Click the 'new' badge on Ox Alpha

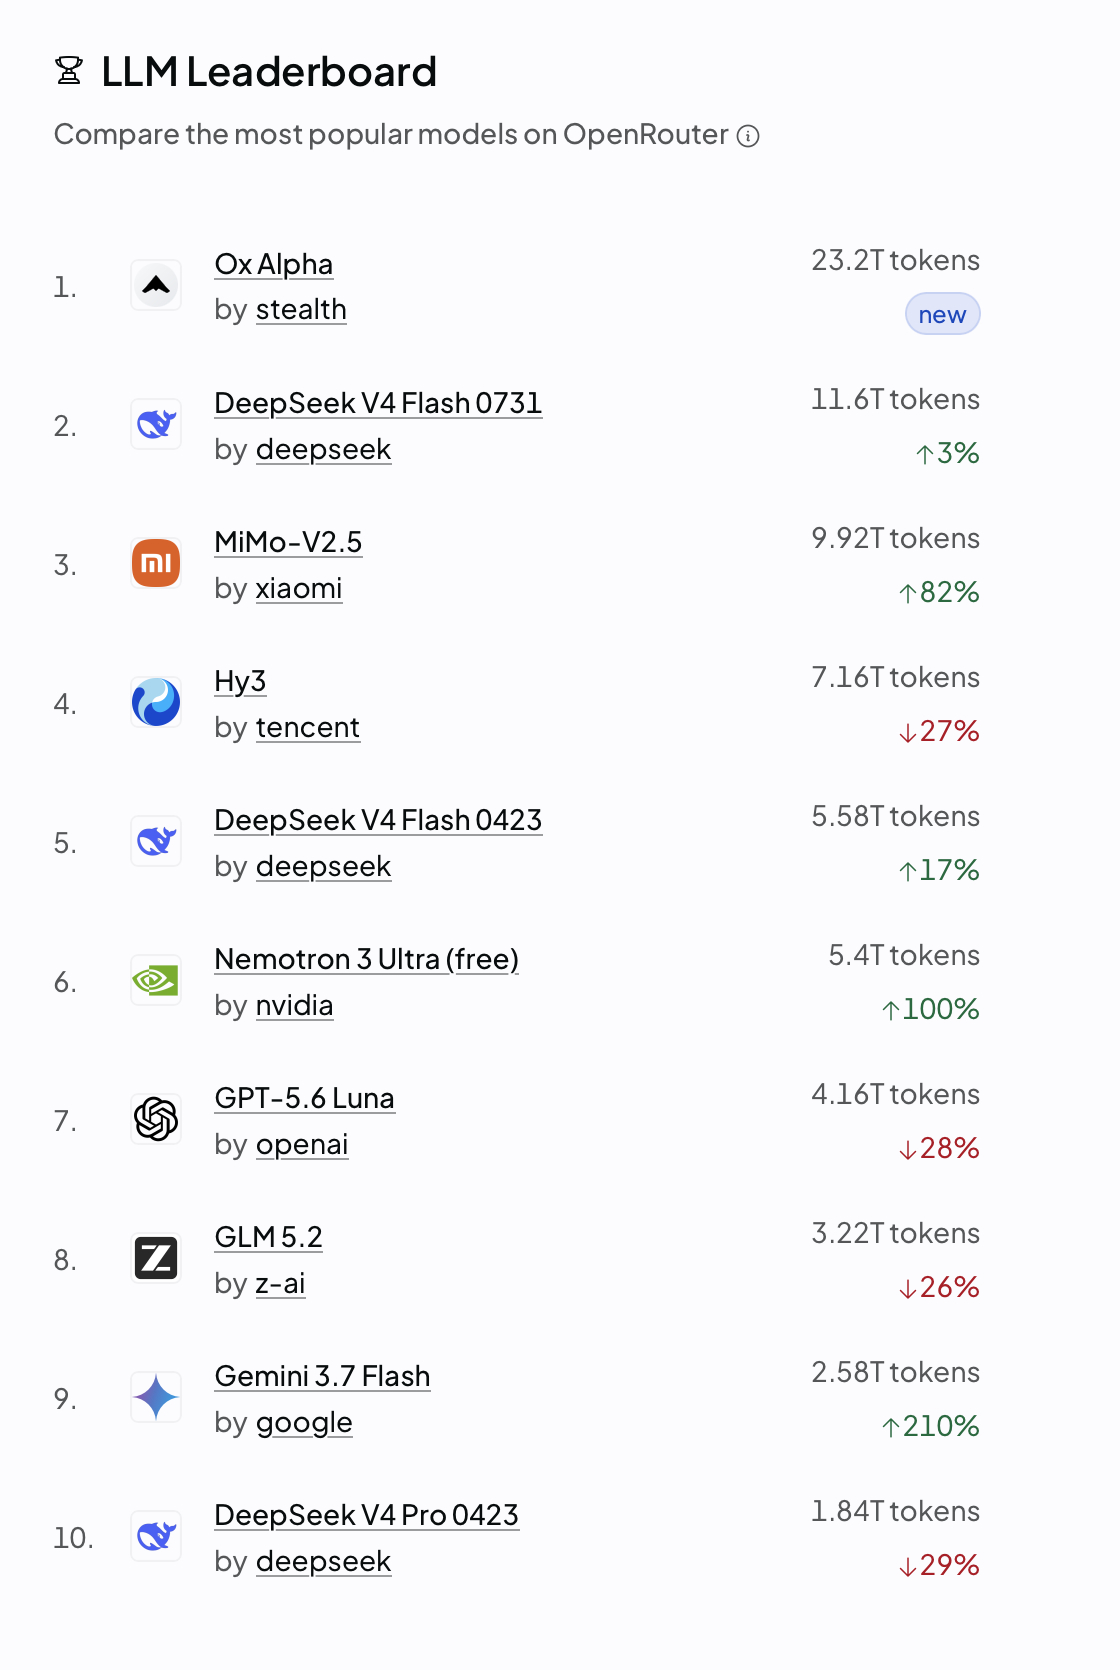943,314
